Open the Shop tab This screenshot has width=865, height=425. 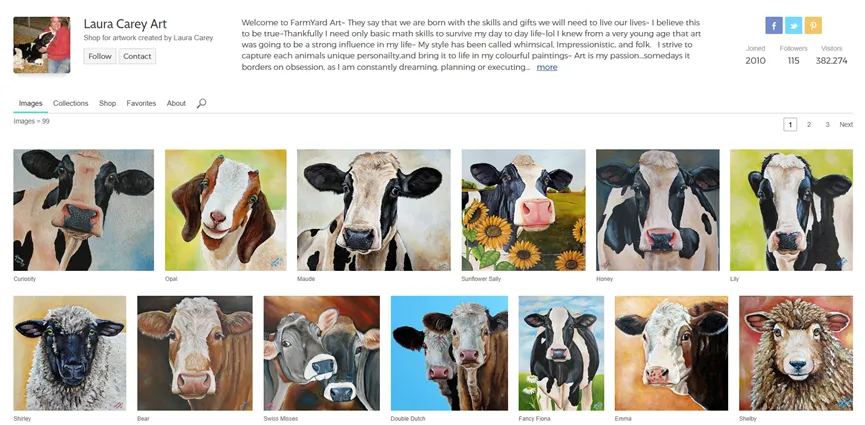click(107, 103)
